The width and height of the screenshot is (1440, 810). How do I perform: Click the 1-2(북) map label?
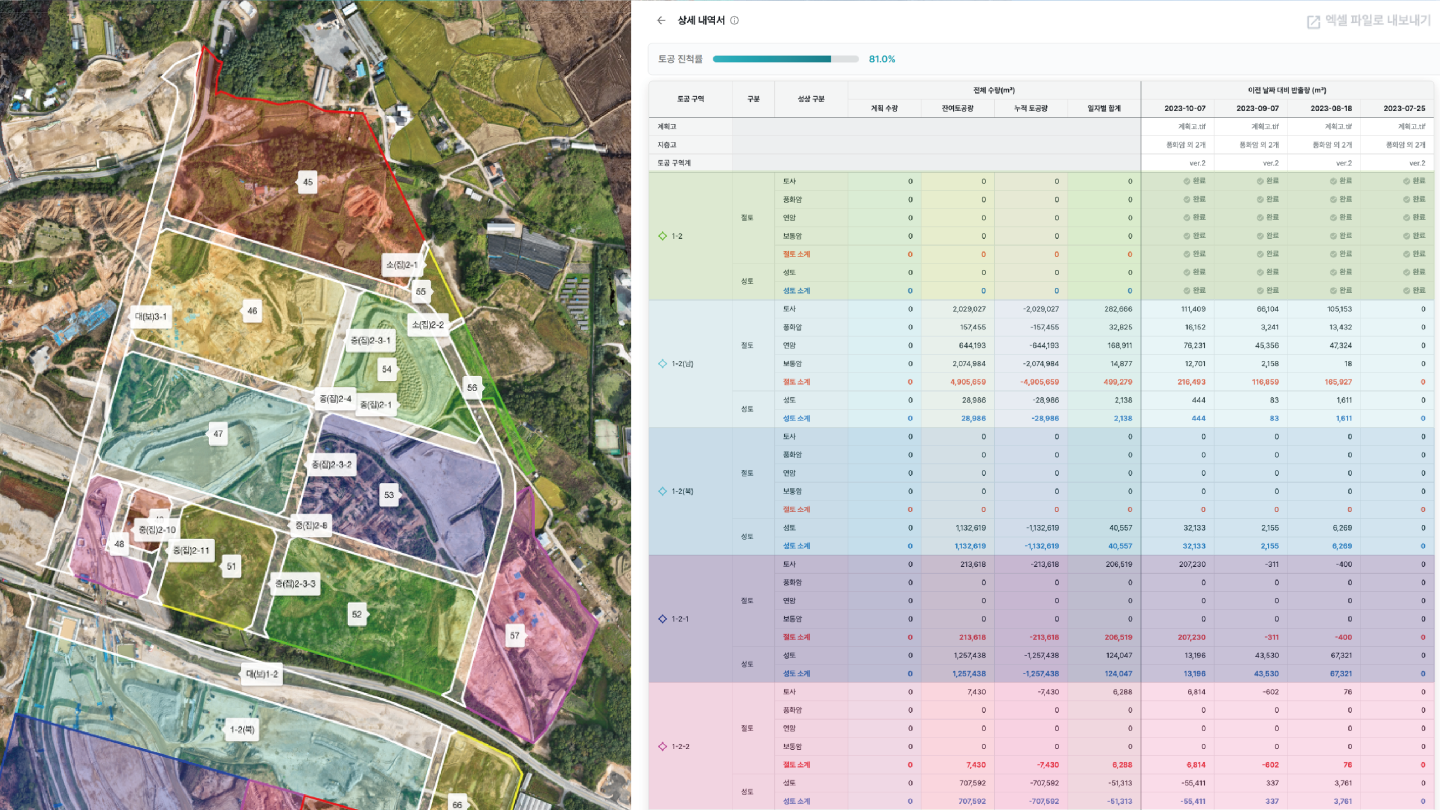click(x=244, y=730)
